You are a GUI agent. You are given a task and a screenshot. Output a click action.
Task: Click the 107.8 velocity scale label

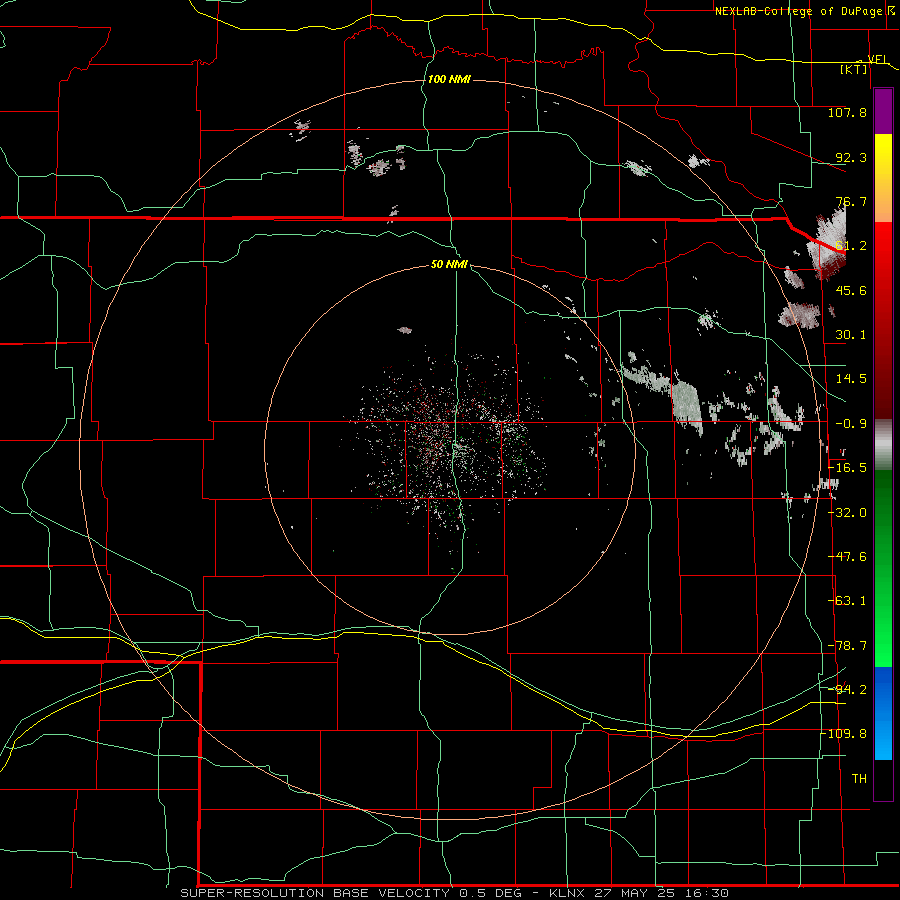pos(847,112)
